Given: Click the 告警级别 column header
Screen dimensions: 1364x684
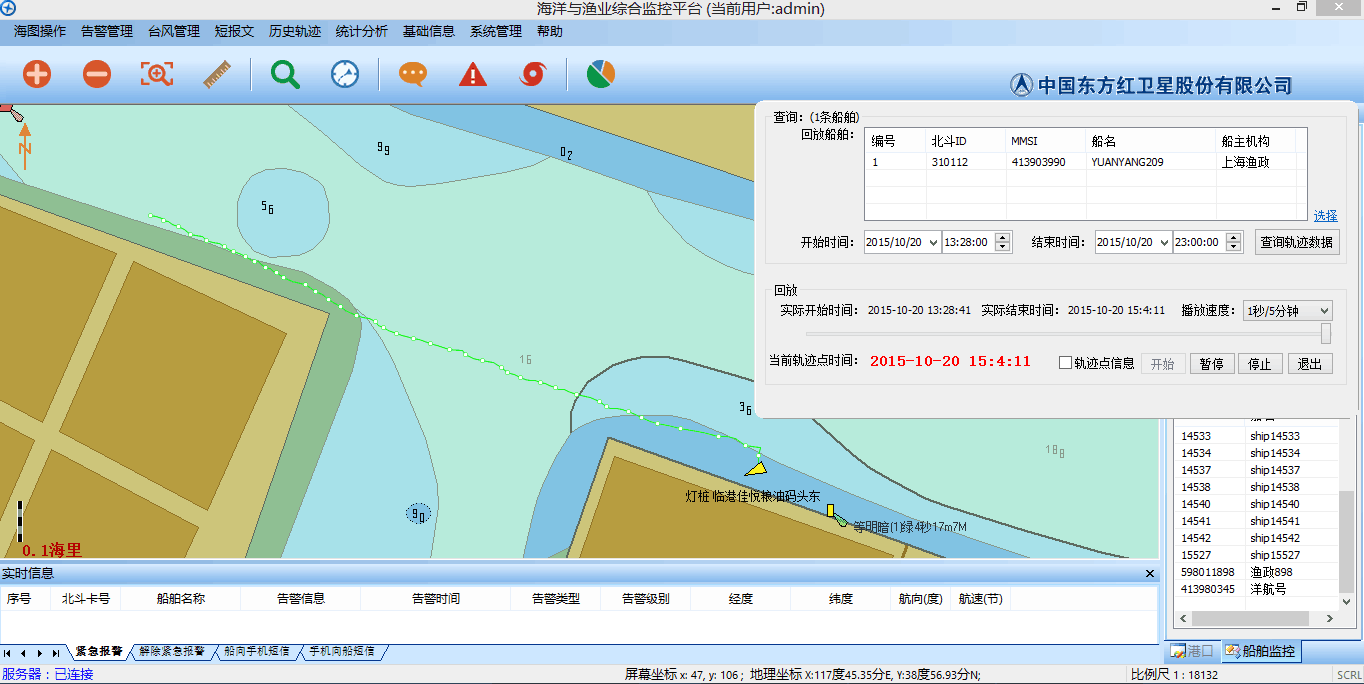Looking at the screenshot, I should click(x=645, y=599).
